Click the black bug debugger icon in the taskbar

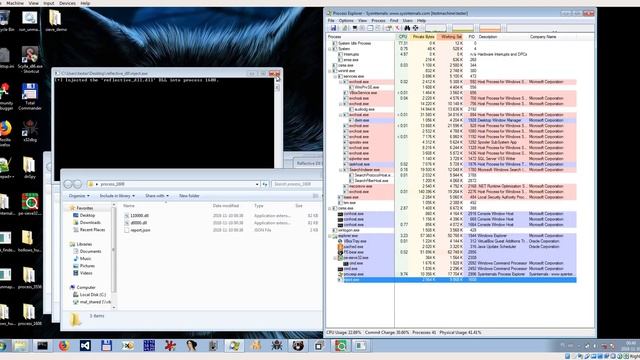pyautogui.click(x=277, y=346)
